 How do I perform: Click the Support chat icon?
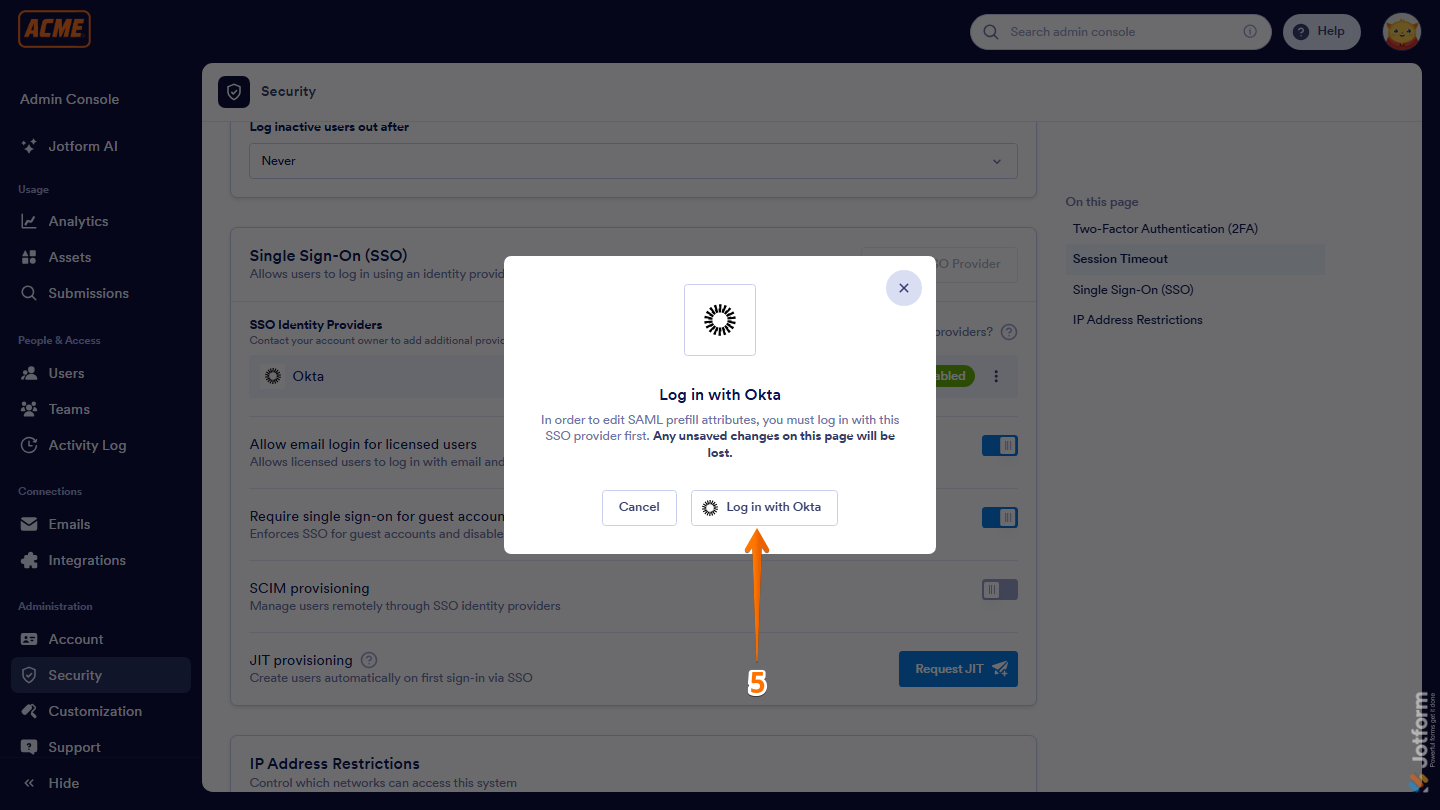(29, 747)
